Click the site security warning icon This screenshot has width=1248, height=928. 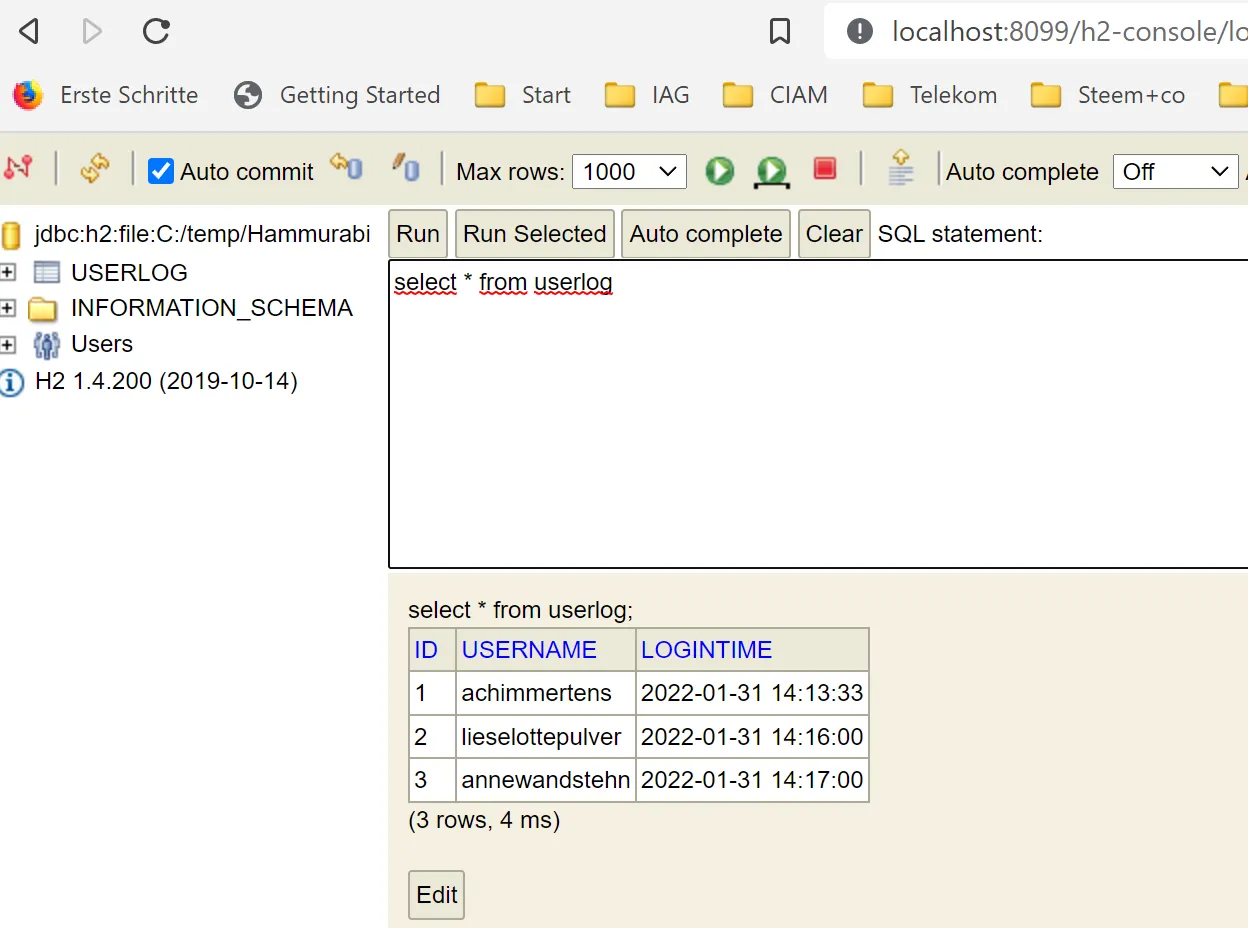click(x=859, y=32)
